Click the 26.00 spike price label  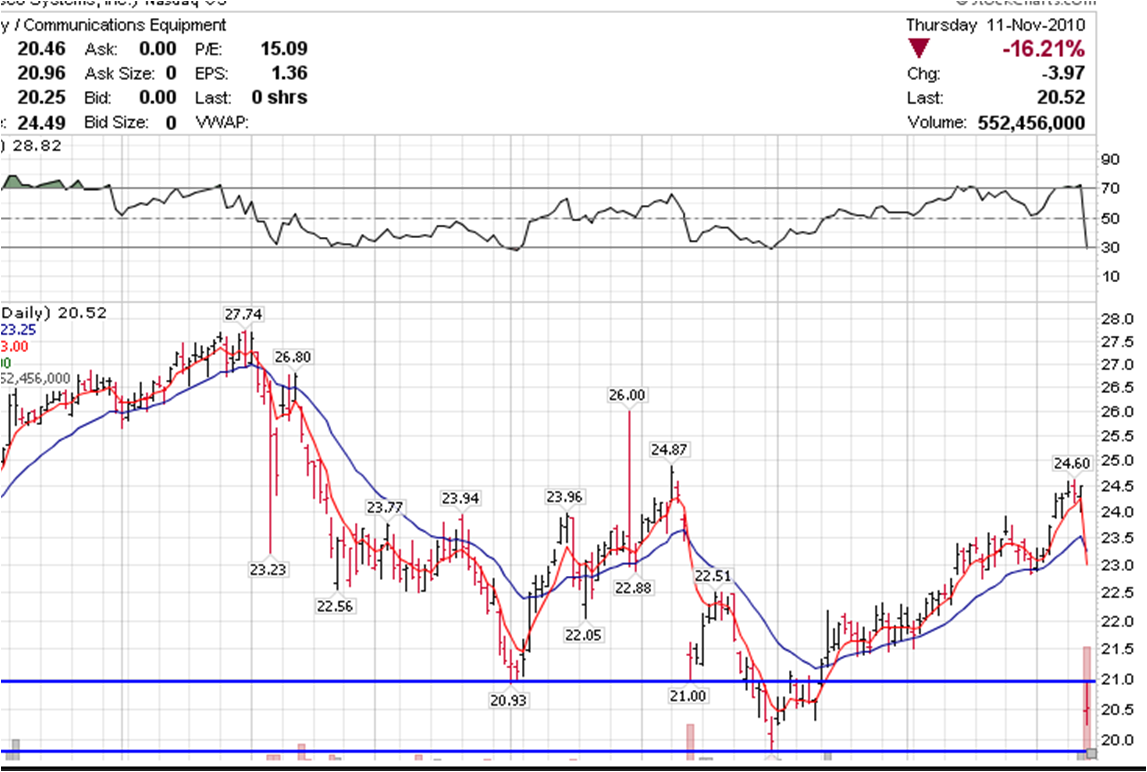[627, 395]
